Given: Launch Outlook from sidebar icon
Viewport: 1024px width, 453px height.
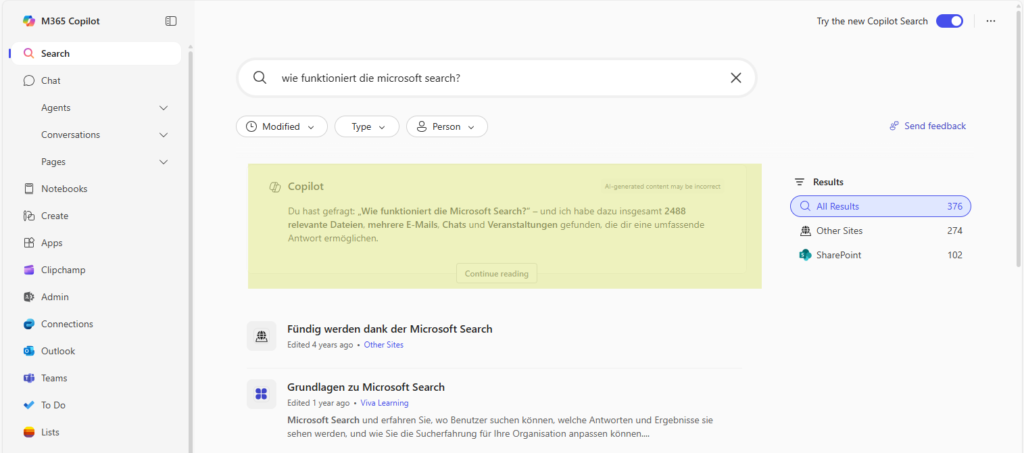Looking at the screenshot, I should (29, 351).
